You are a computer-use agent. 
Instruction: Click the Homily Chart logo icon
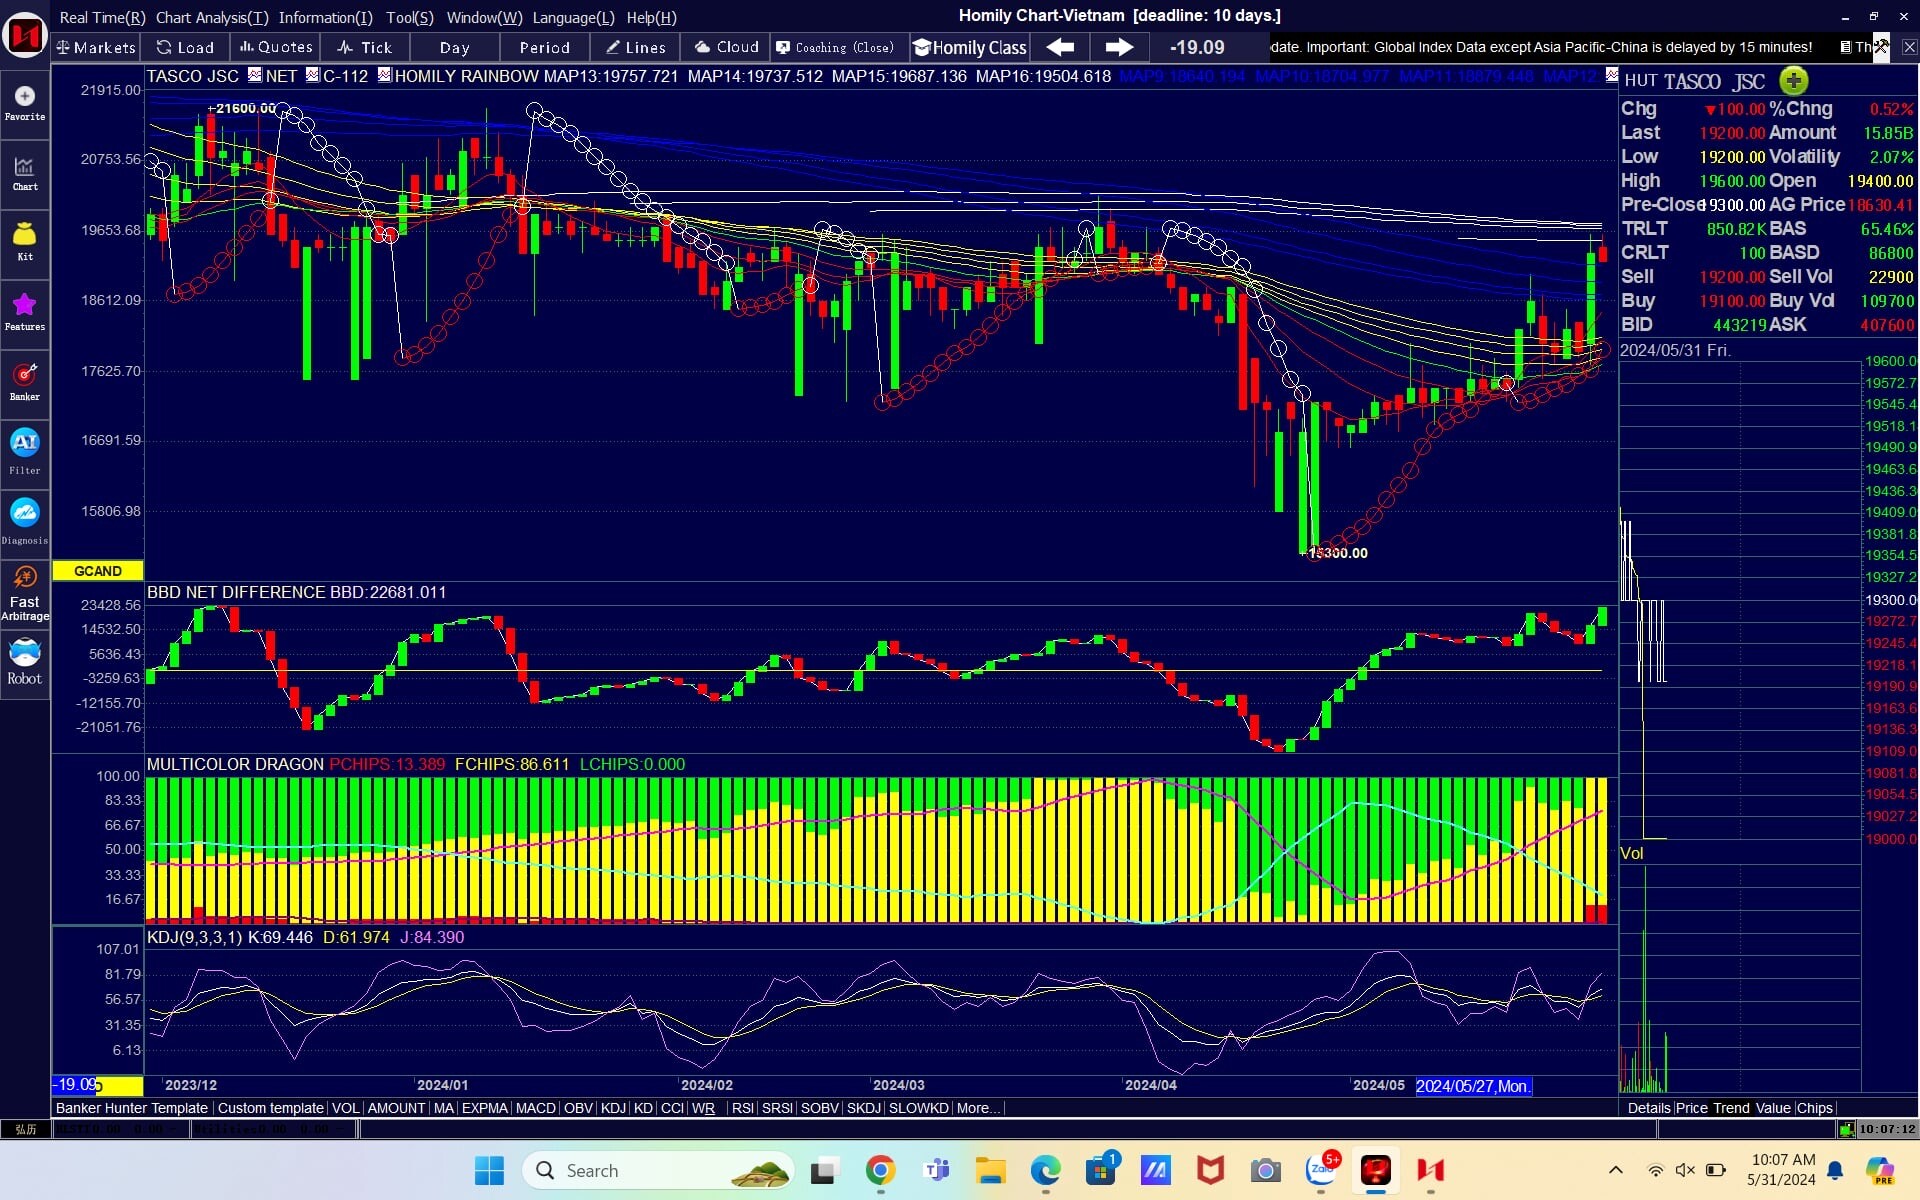(25, 37)
